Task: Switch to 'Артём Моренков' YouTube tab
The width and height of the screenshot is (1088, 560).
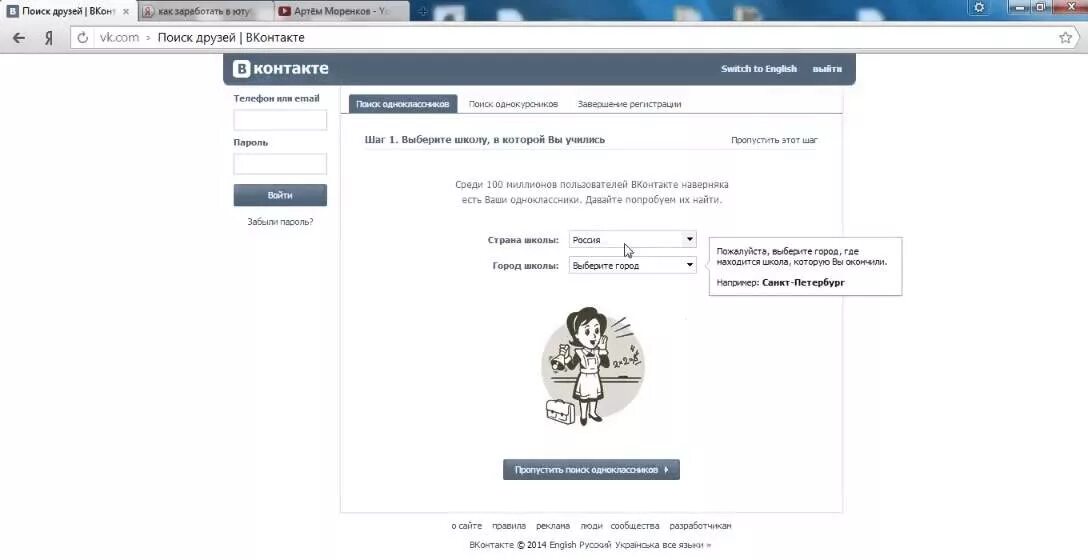Action: coord(341,12)
